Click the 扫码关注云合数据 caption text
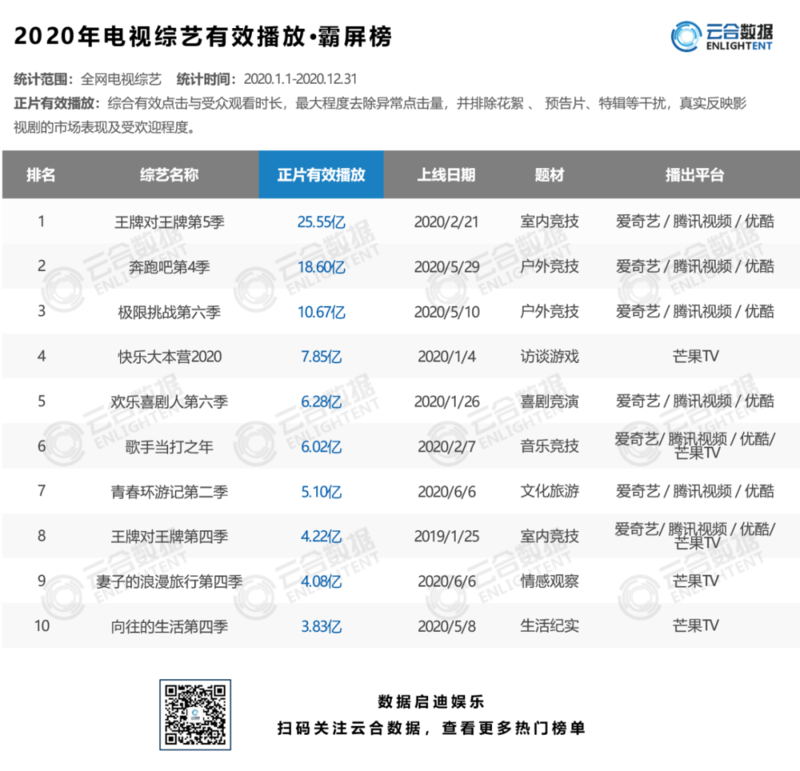The height and width of the screenshot is (771, 800). coord(431,728)
